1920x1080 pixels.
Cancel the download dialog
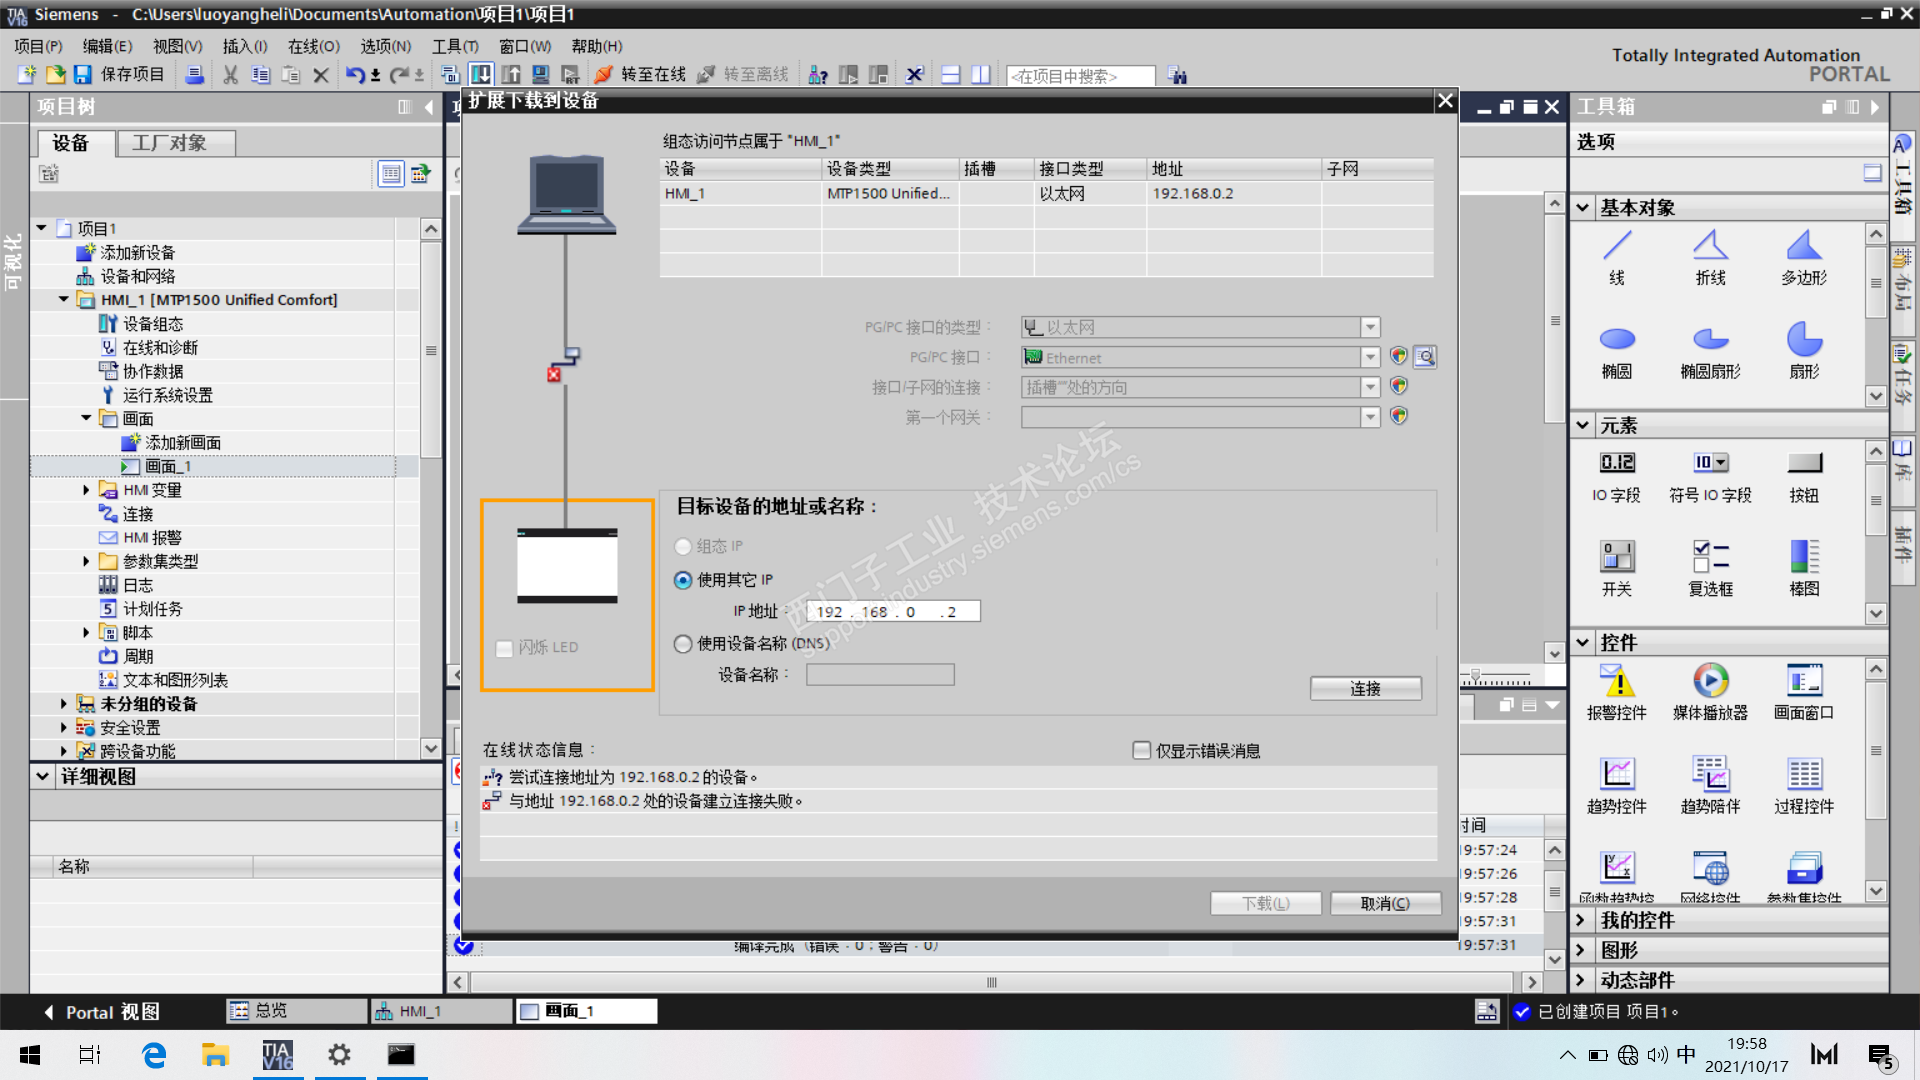coord(1385,903)
